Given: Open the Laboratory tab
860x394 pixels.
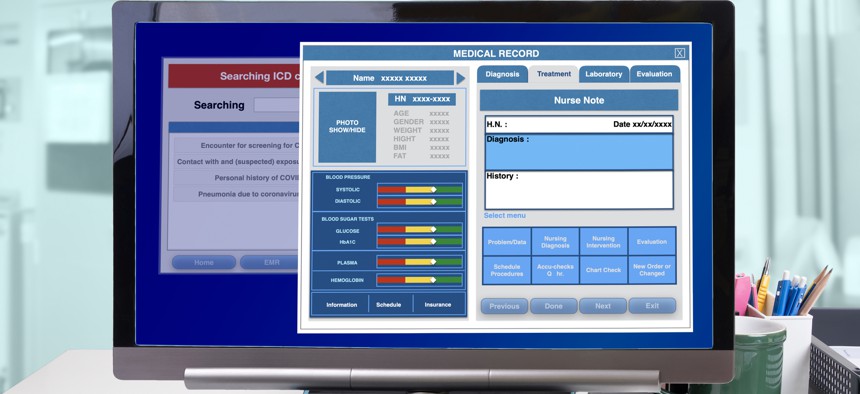Looking at the screenshot, I should [603, 74].
